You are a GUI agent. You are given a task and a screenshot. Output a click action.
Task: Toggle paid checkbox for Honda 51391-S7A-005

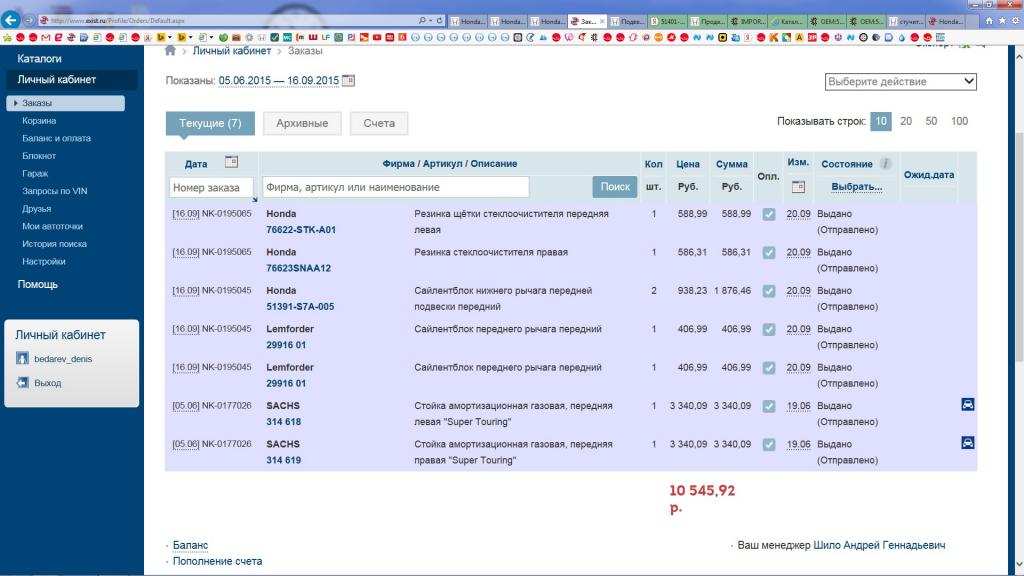pyautogui.click(x=768, y=291)
